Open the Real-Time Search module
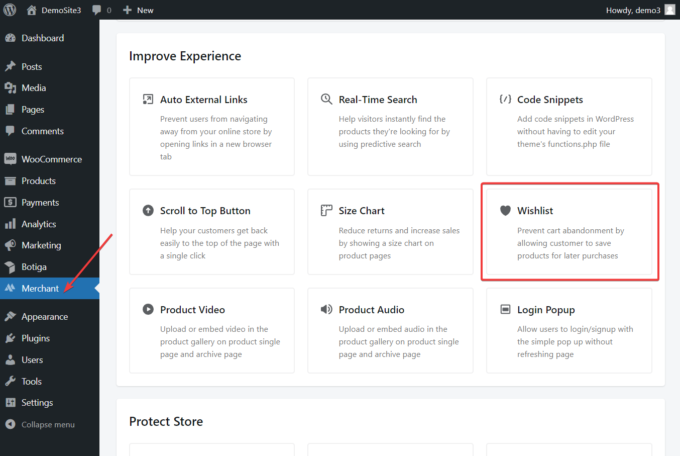 click(390, 127)
